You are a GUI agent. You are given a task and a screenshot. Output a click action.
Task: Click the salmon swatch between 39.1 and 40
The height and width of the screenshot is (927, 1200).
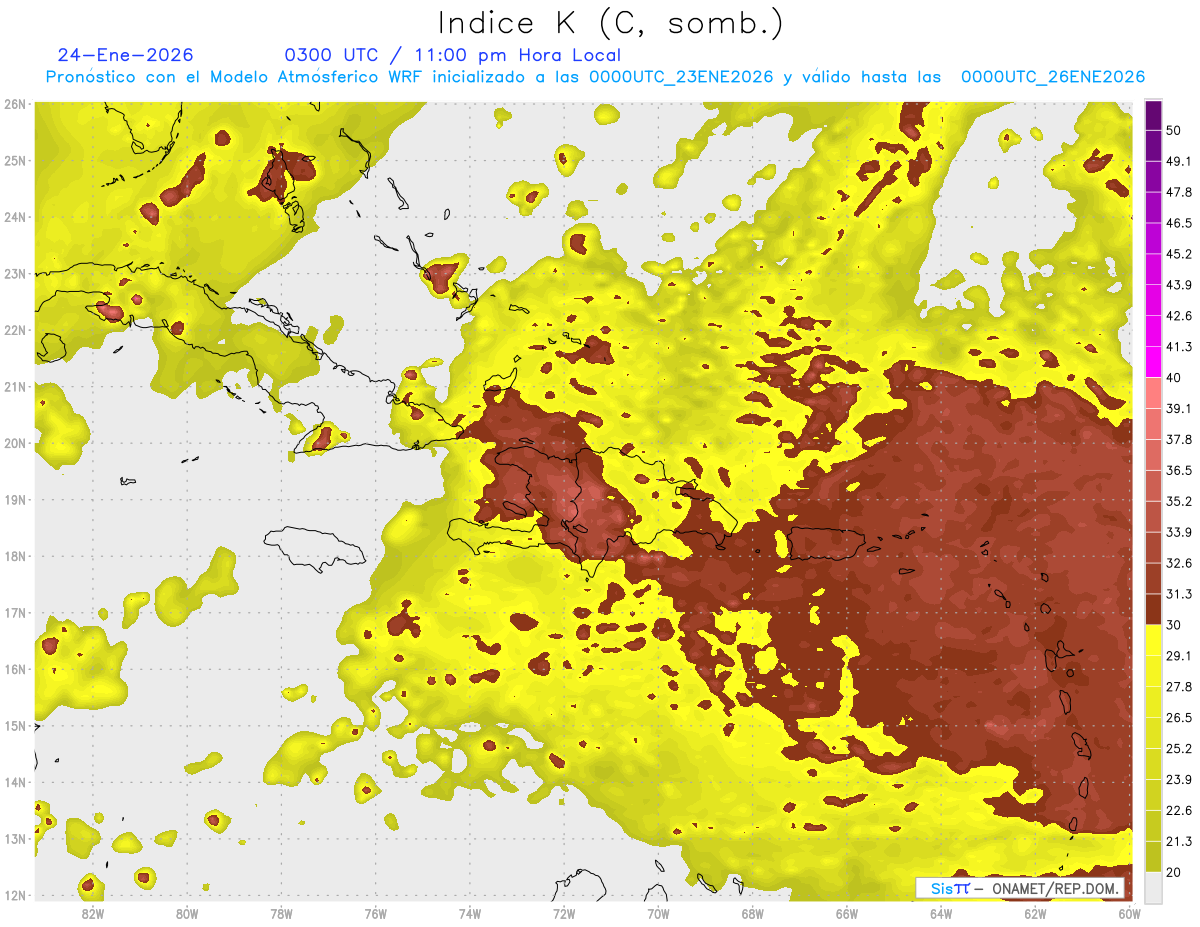point(1154,393)
